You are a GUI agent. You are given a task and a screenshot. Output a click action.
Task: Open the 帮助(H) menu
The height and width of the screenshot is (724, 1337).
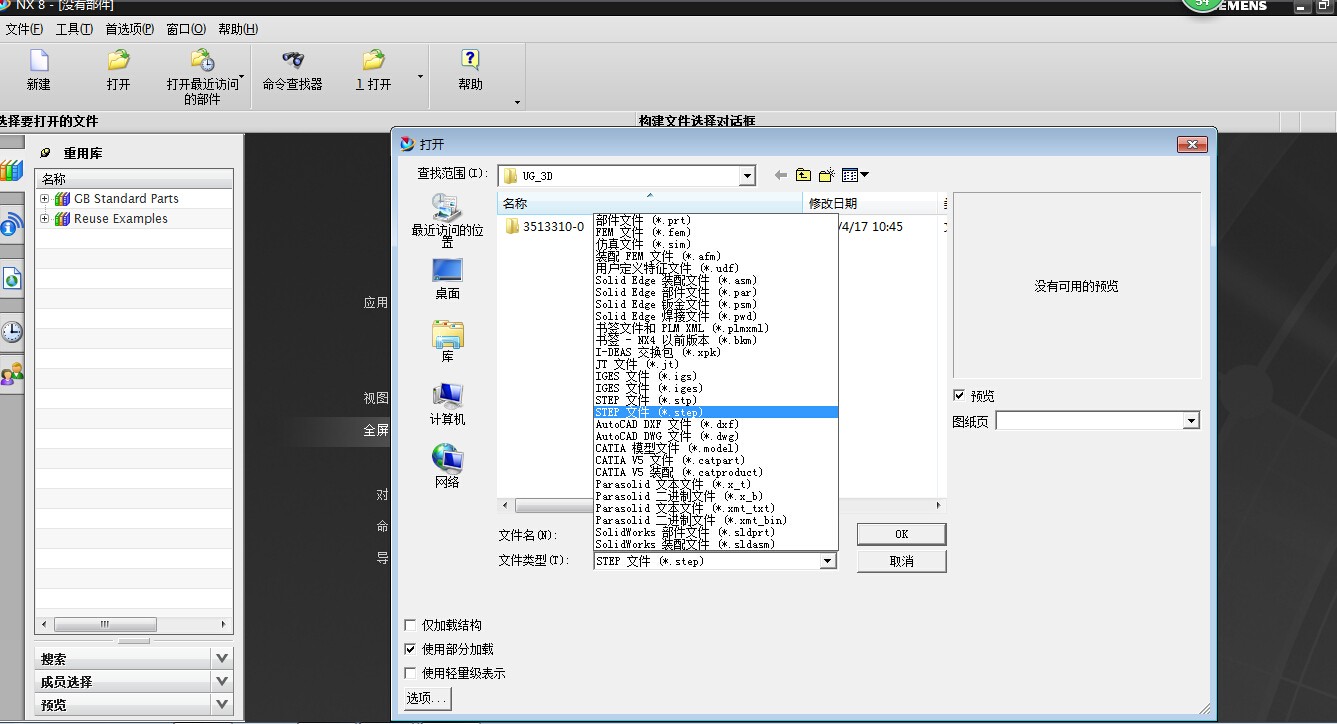coord(238,29)
